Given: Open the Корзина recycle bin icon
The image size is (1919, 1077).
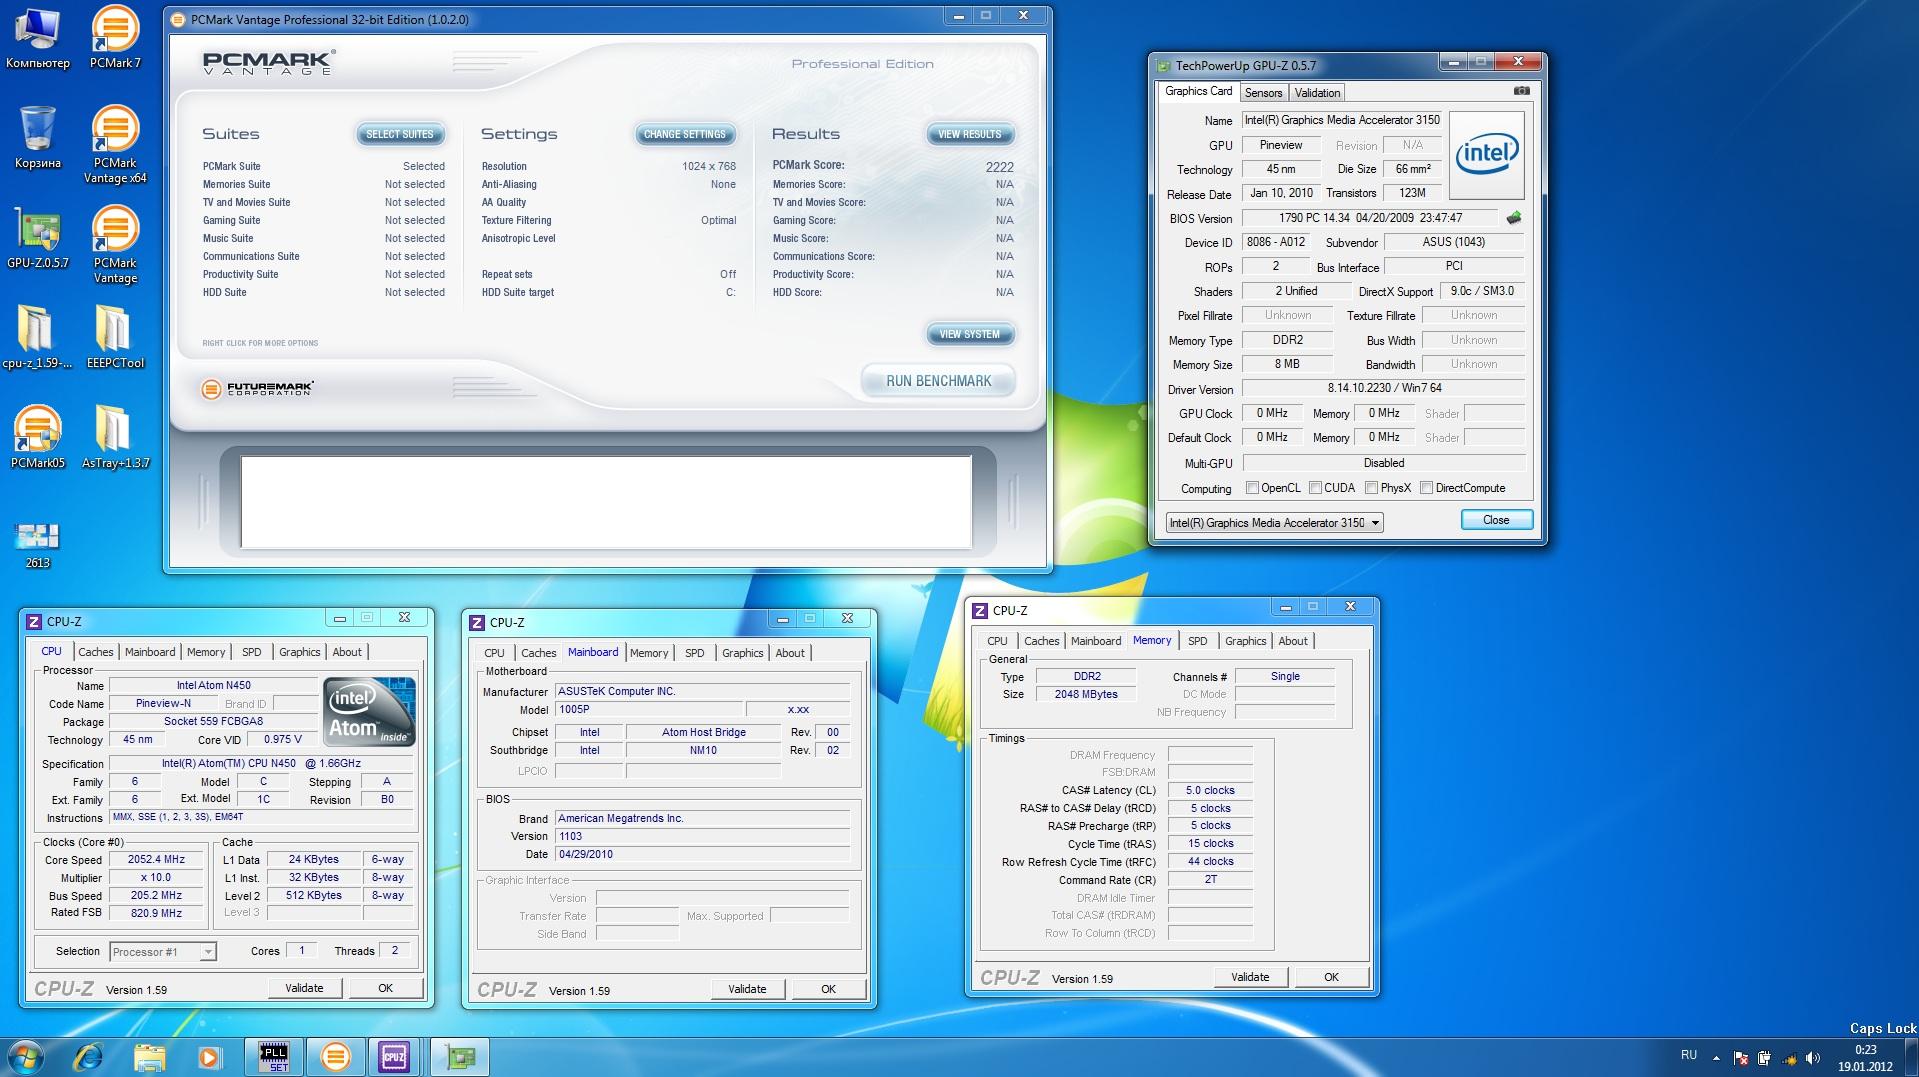Looking at the screenshot, I should (x=37, y=138).
